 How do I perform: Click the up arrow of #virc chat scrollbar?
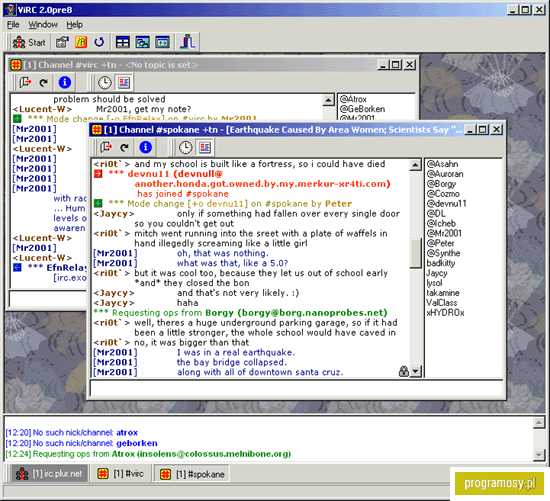click(328, 100)
